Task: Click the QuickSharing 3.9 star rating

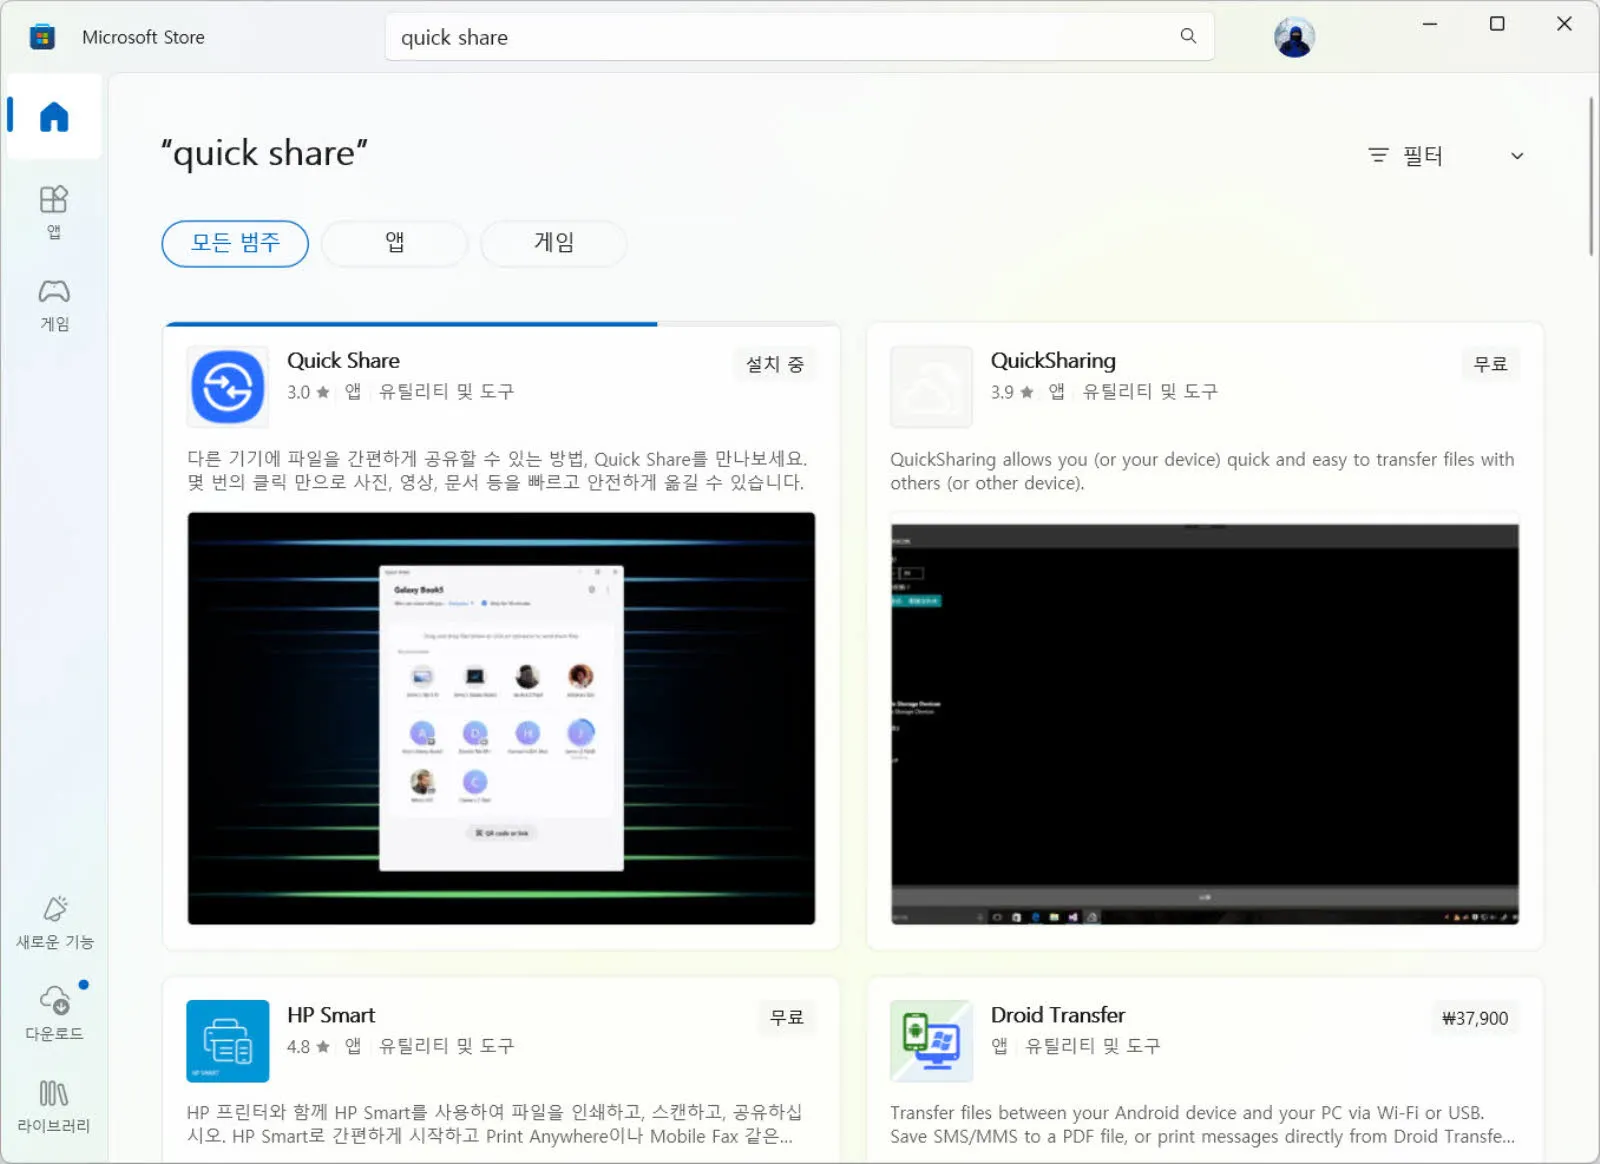Action: pos(1012,392)
